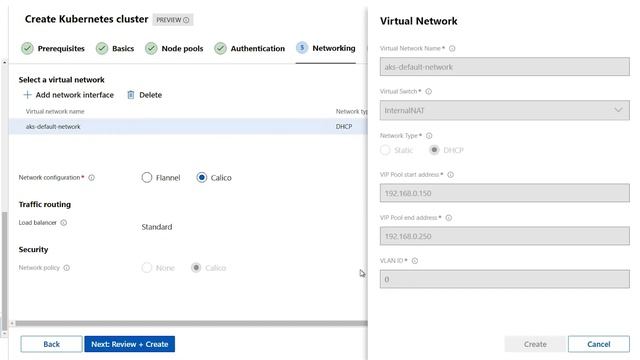Image resolution: width=640 pixels, height=360 pixels.
Task: Click the Create button in Virtual Network
Action: point(535,344)
